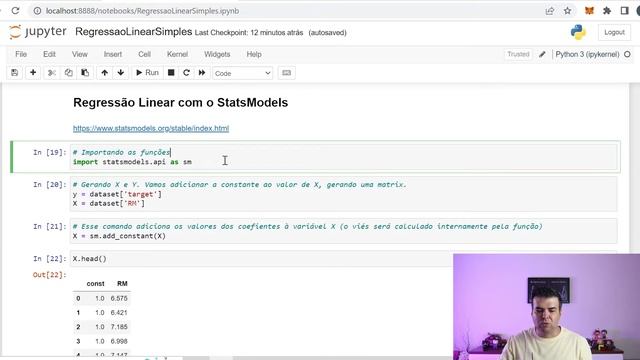
Task: Click the browser address bar URL
Action: [x=142, y=11]
